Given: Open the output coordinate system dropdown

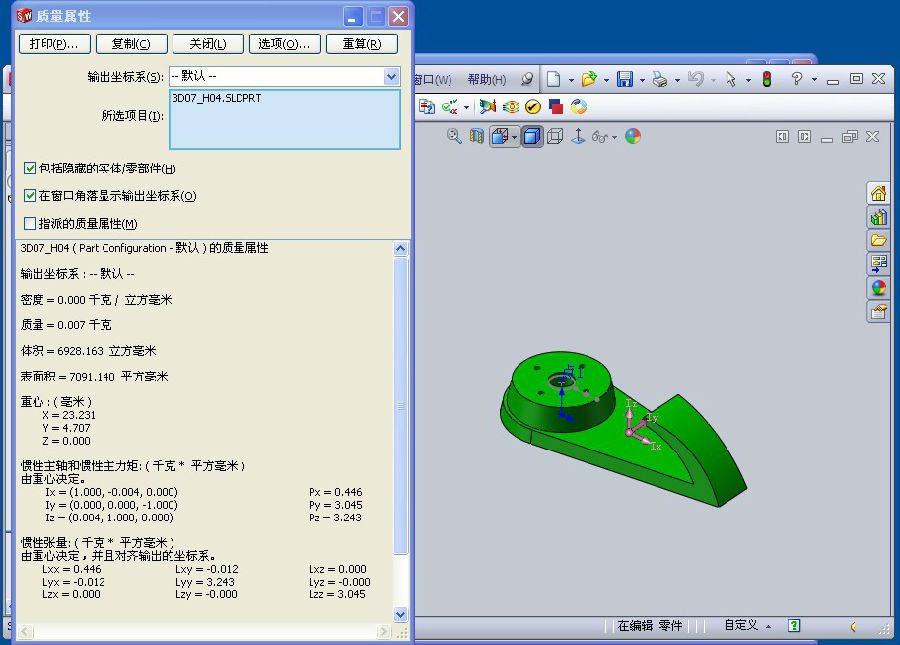Looking at the screenshot, I should point(391,76).
